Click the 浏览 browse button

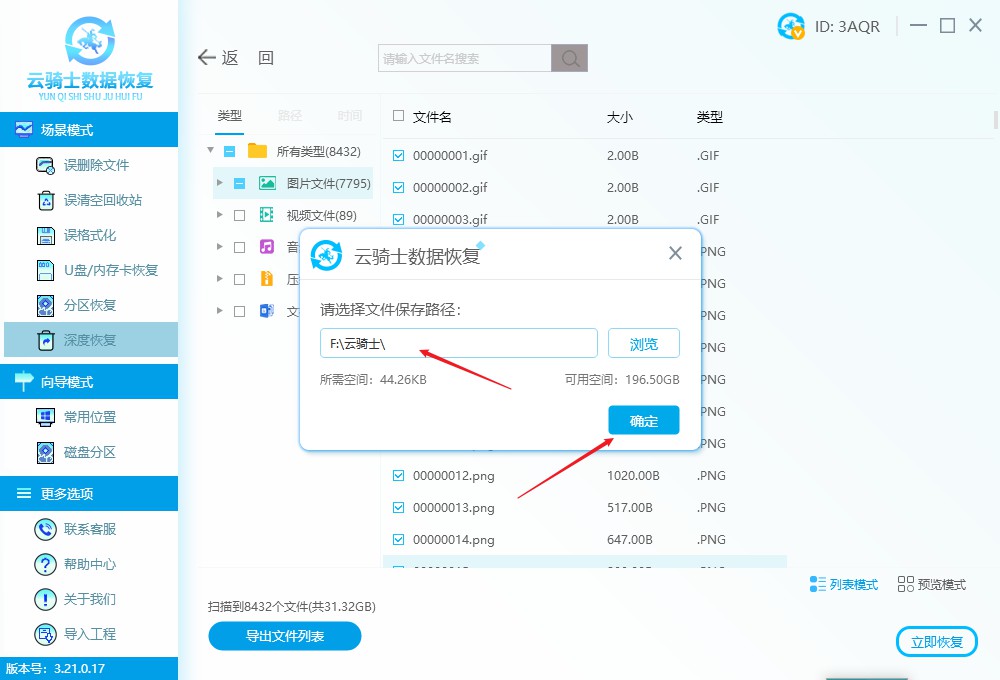pos(643,344)
